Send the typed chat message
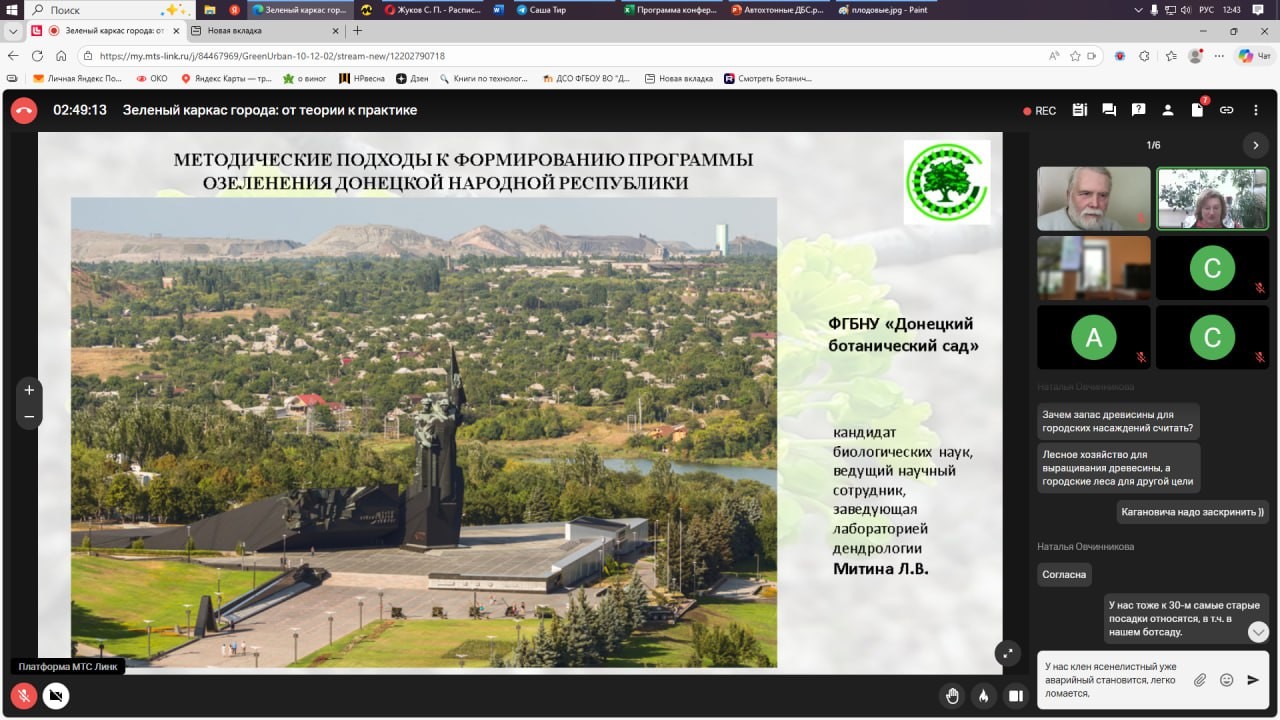 [x=1253, y=680]
